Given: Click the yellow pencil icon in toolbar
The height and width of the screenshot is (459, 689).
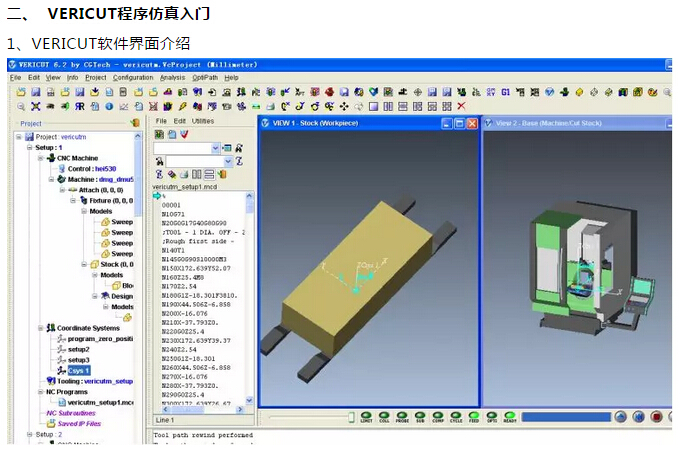Looking at the screenshot, I should 182,106.
